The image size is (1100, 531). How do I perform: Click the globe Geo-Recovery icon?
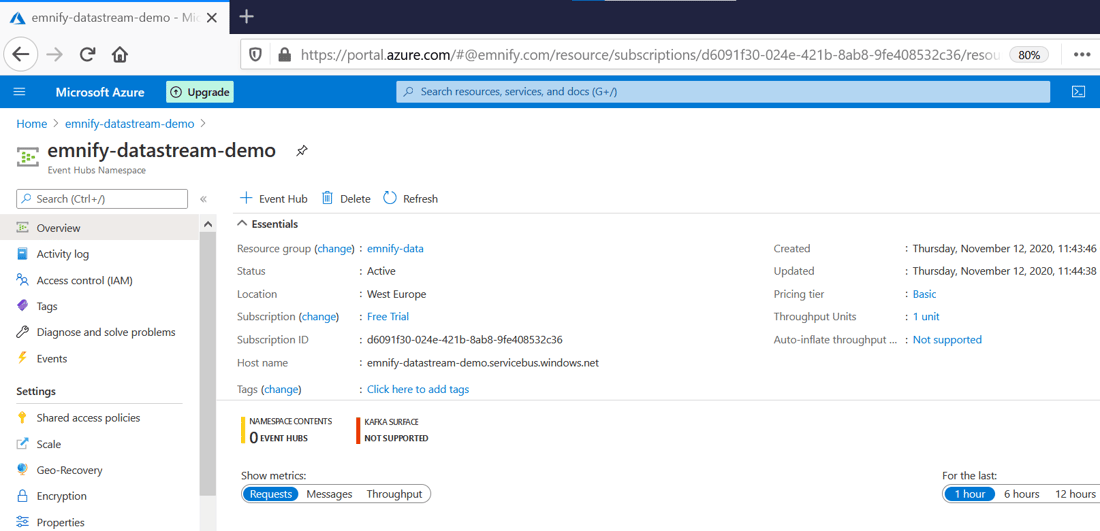click(22, 470)
